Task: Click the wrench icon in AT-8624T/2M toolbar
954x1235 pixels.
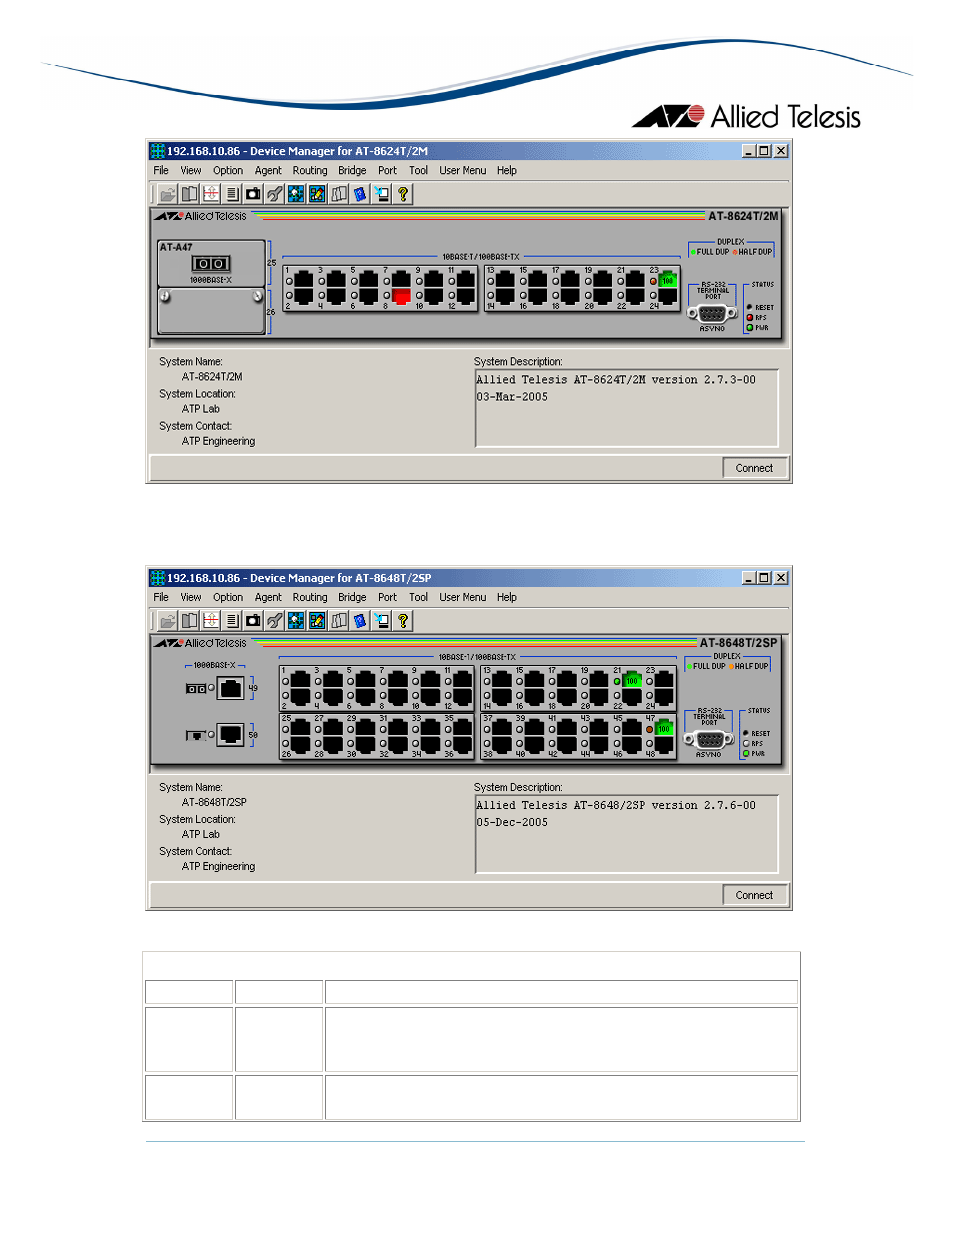Action: [275, 194]
